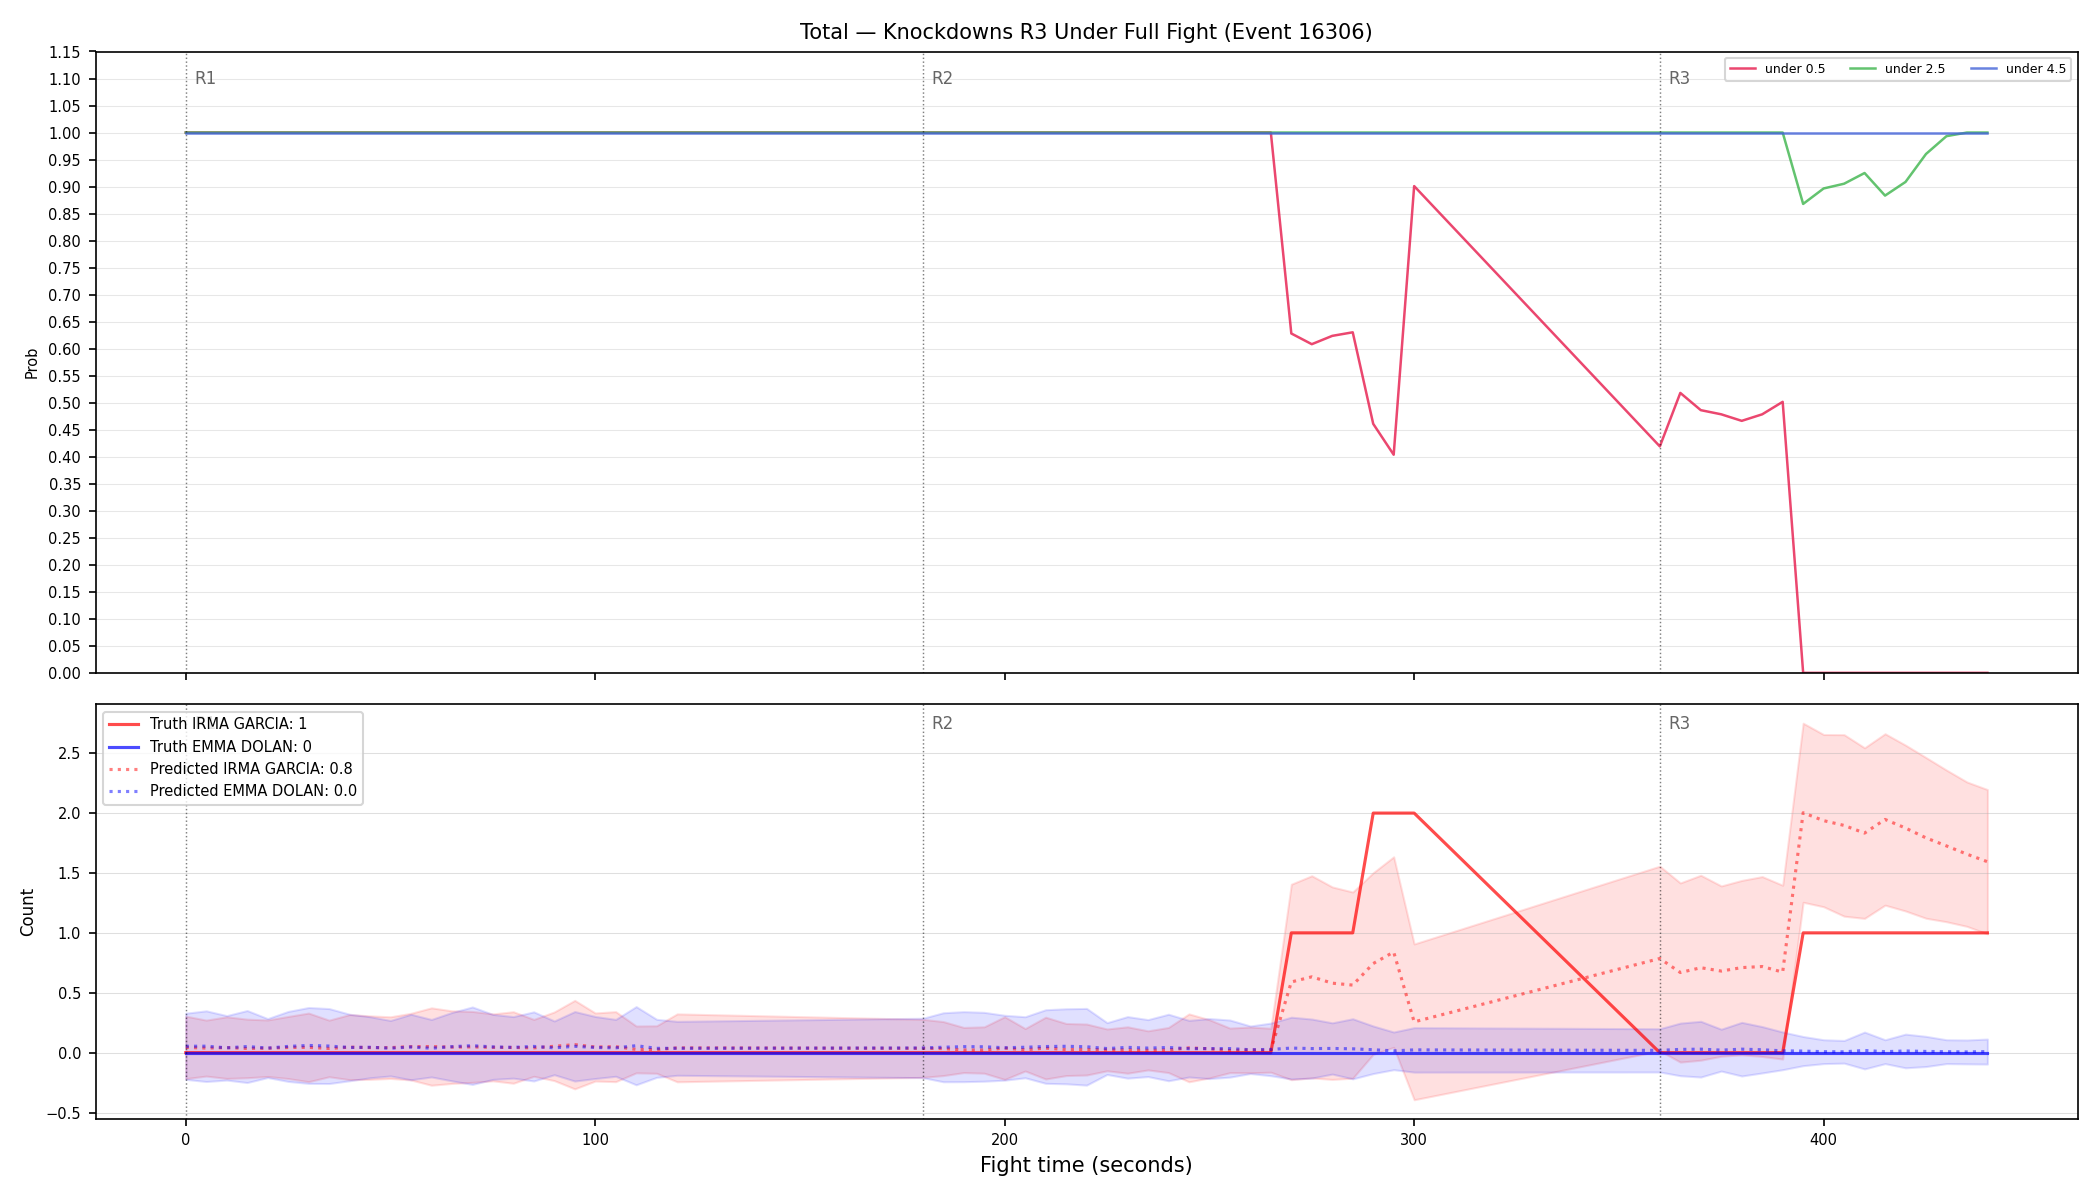This screenshot has width=2100, height=1200.
Task: Click the 0.0 tick on Count axis
Action: [x=69, y=1053]
